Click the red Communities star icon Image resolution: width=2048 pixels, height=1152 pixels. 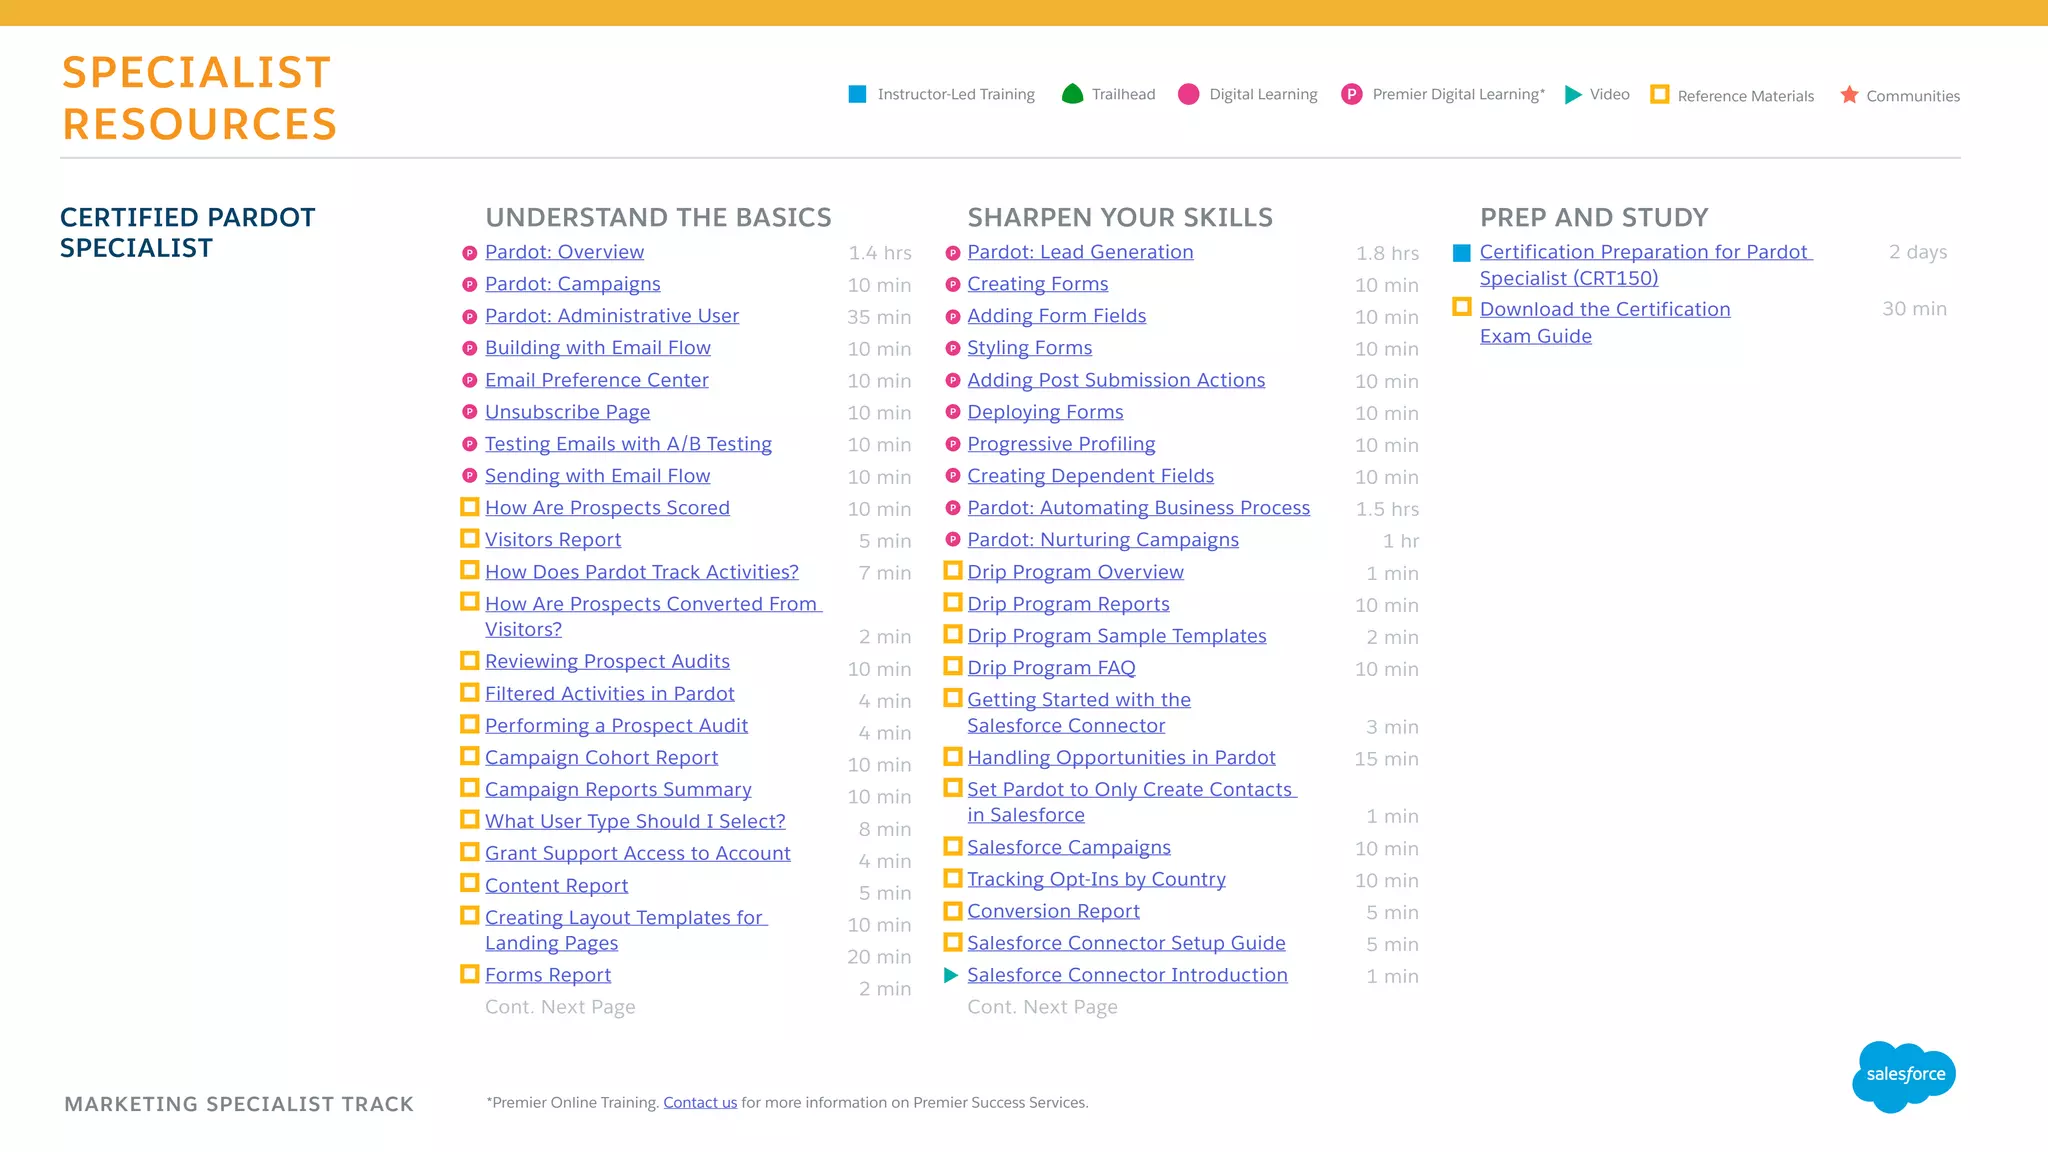tap(1849, 94)
